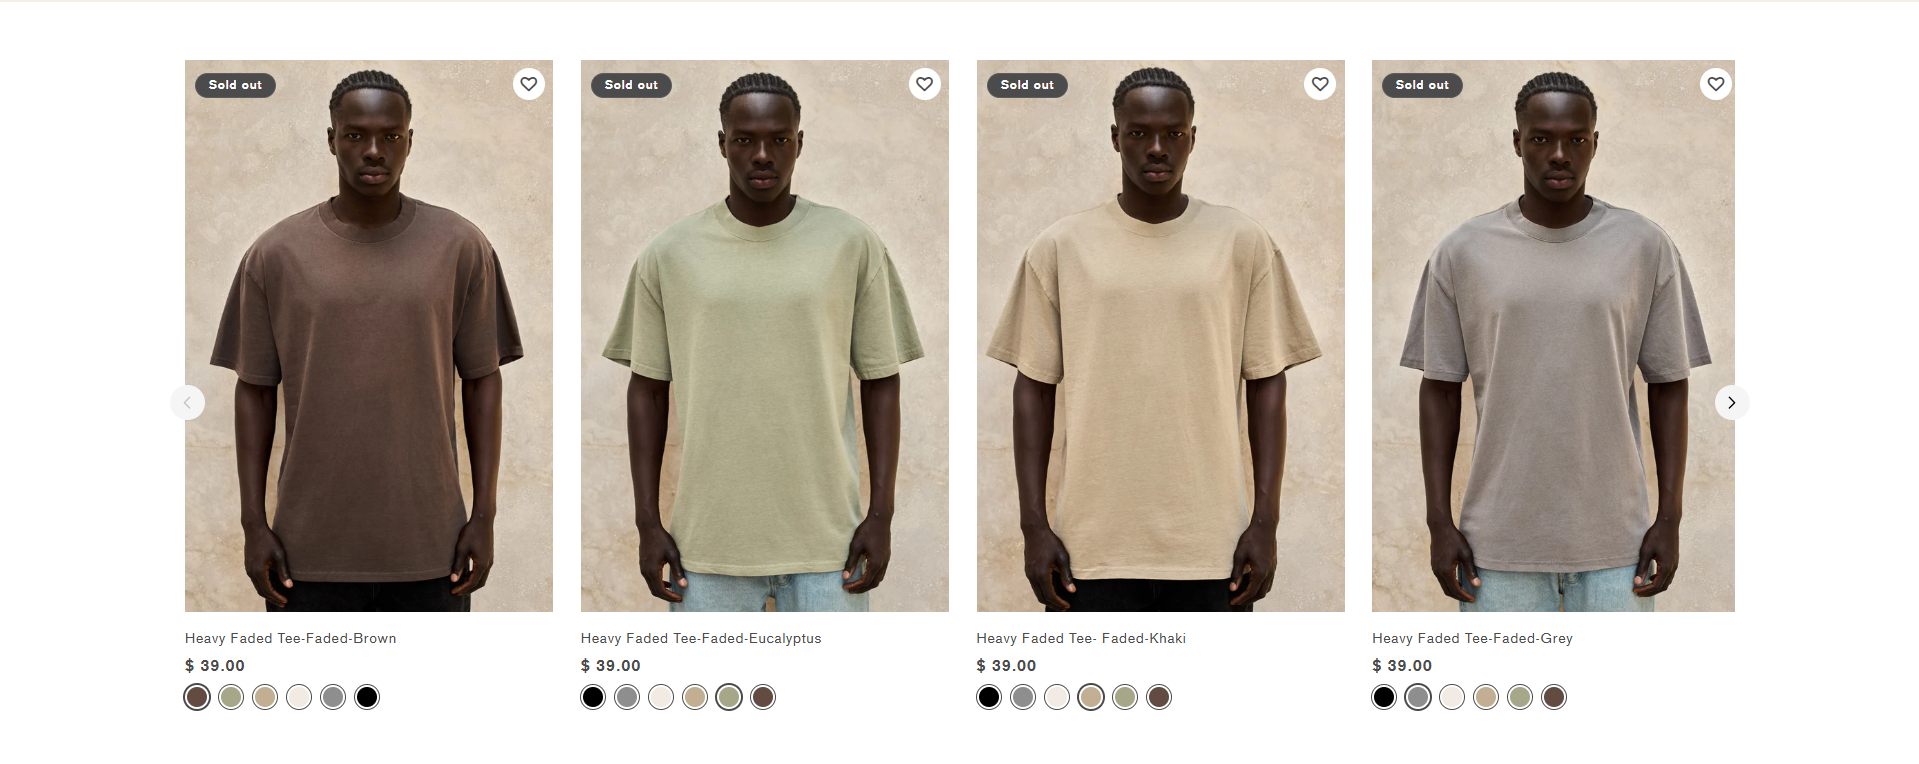View Faded-Grey tee product image
Viewport: 1919px width, 764px height.
[1553, 336]
